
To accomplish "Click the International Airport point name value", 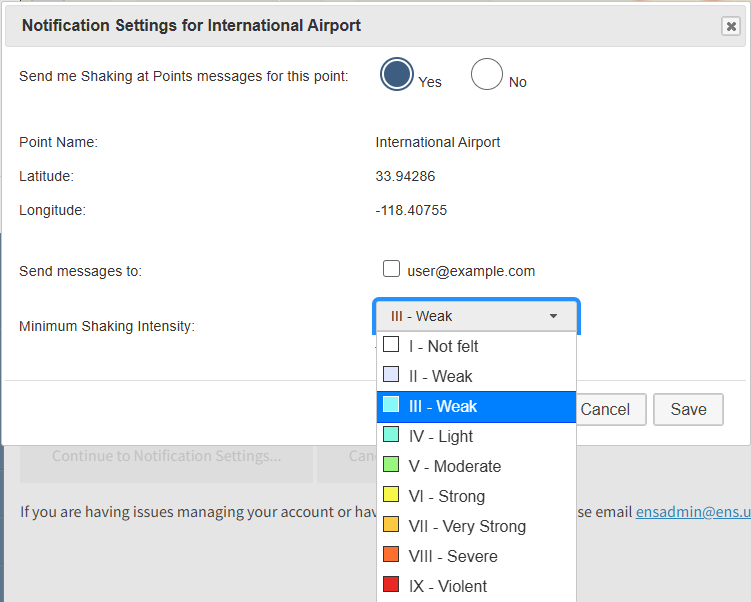I will [x=438, y=142].
